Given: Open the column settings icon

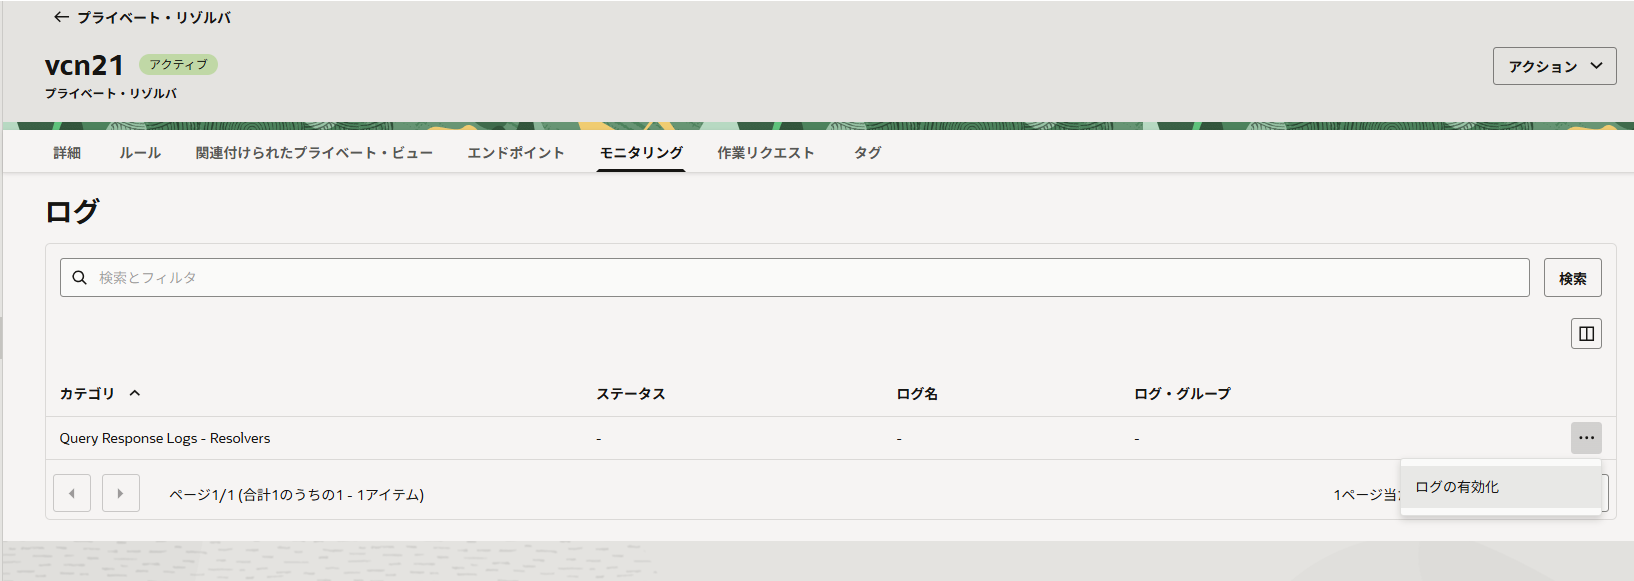Looking at the screenshot, I should click(1586, 334).
